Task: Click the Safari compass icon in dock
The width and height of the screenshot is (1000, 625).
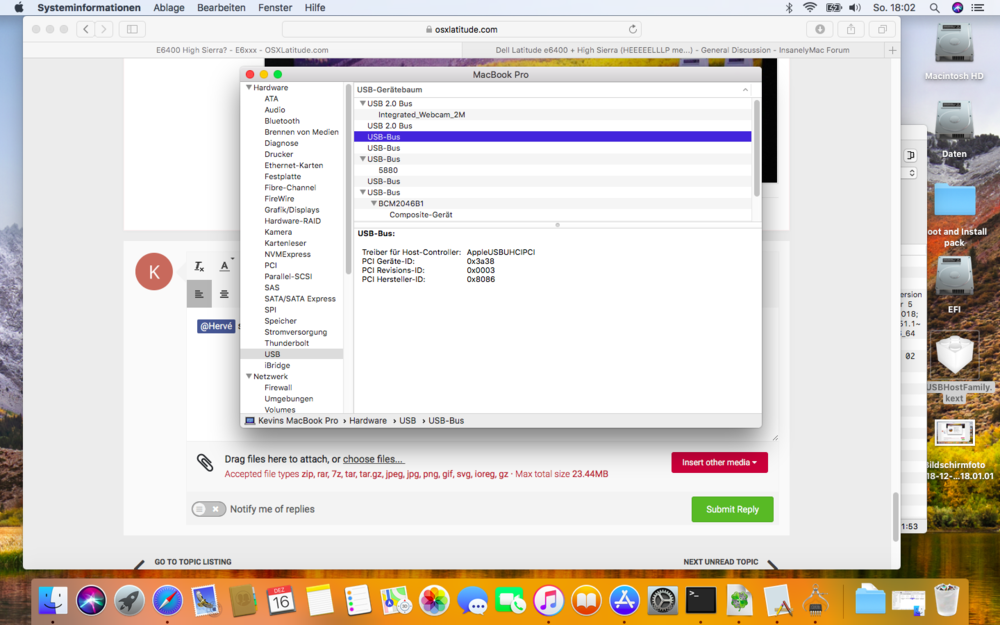Action: [x=167, y=601]
